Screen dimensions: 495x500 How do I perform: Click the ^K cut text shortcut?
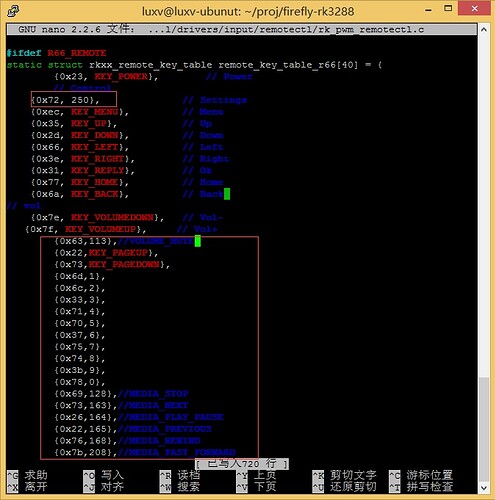345,475
